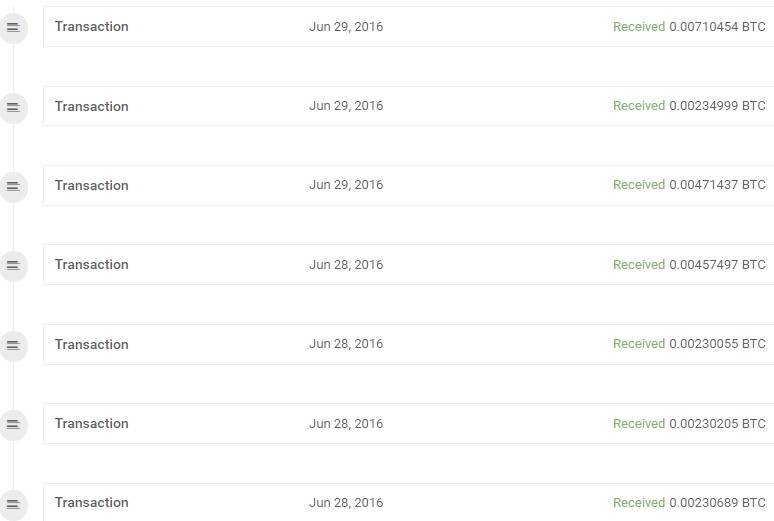Click the list icon beside the 0.00234999 BTC transaction
Image resolution: width=774 pixels, height=521 pixels.
tap(13, 108)
